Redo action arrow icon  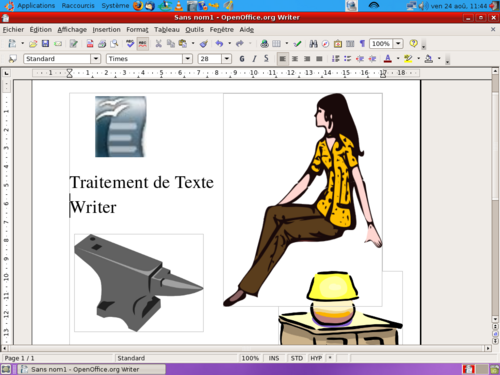click(240, 44)
